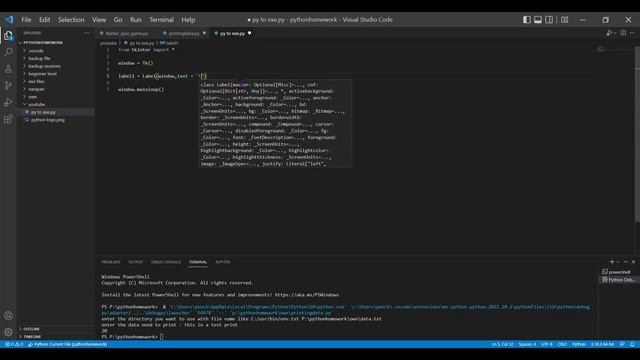Open Selection menu
The height and width of the screenshot is (360, 640).
(x=71, y=20)
